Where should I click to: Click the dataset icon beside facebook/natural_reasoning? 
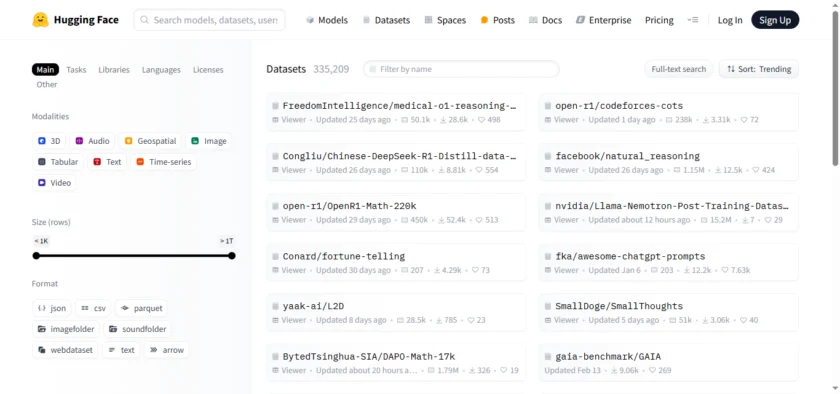548,157
